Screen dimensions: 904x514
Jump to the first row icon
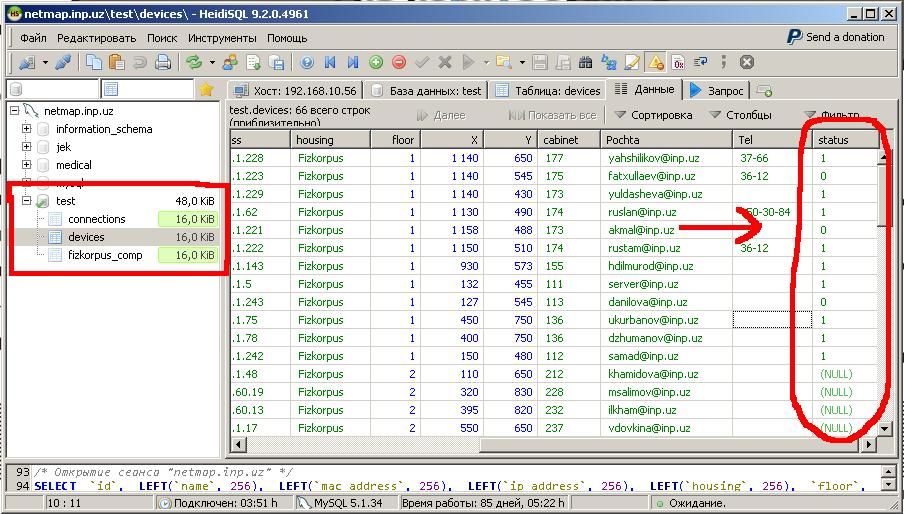pyautogui.click(x=330, y=63)
